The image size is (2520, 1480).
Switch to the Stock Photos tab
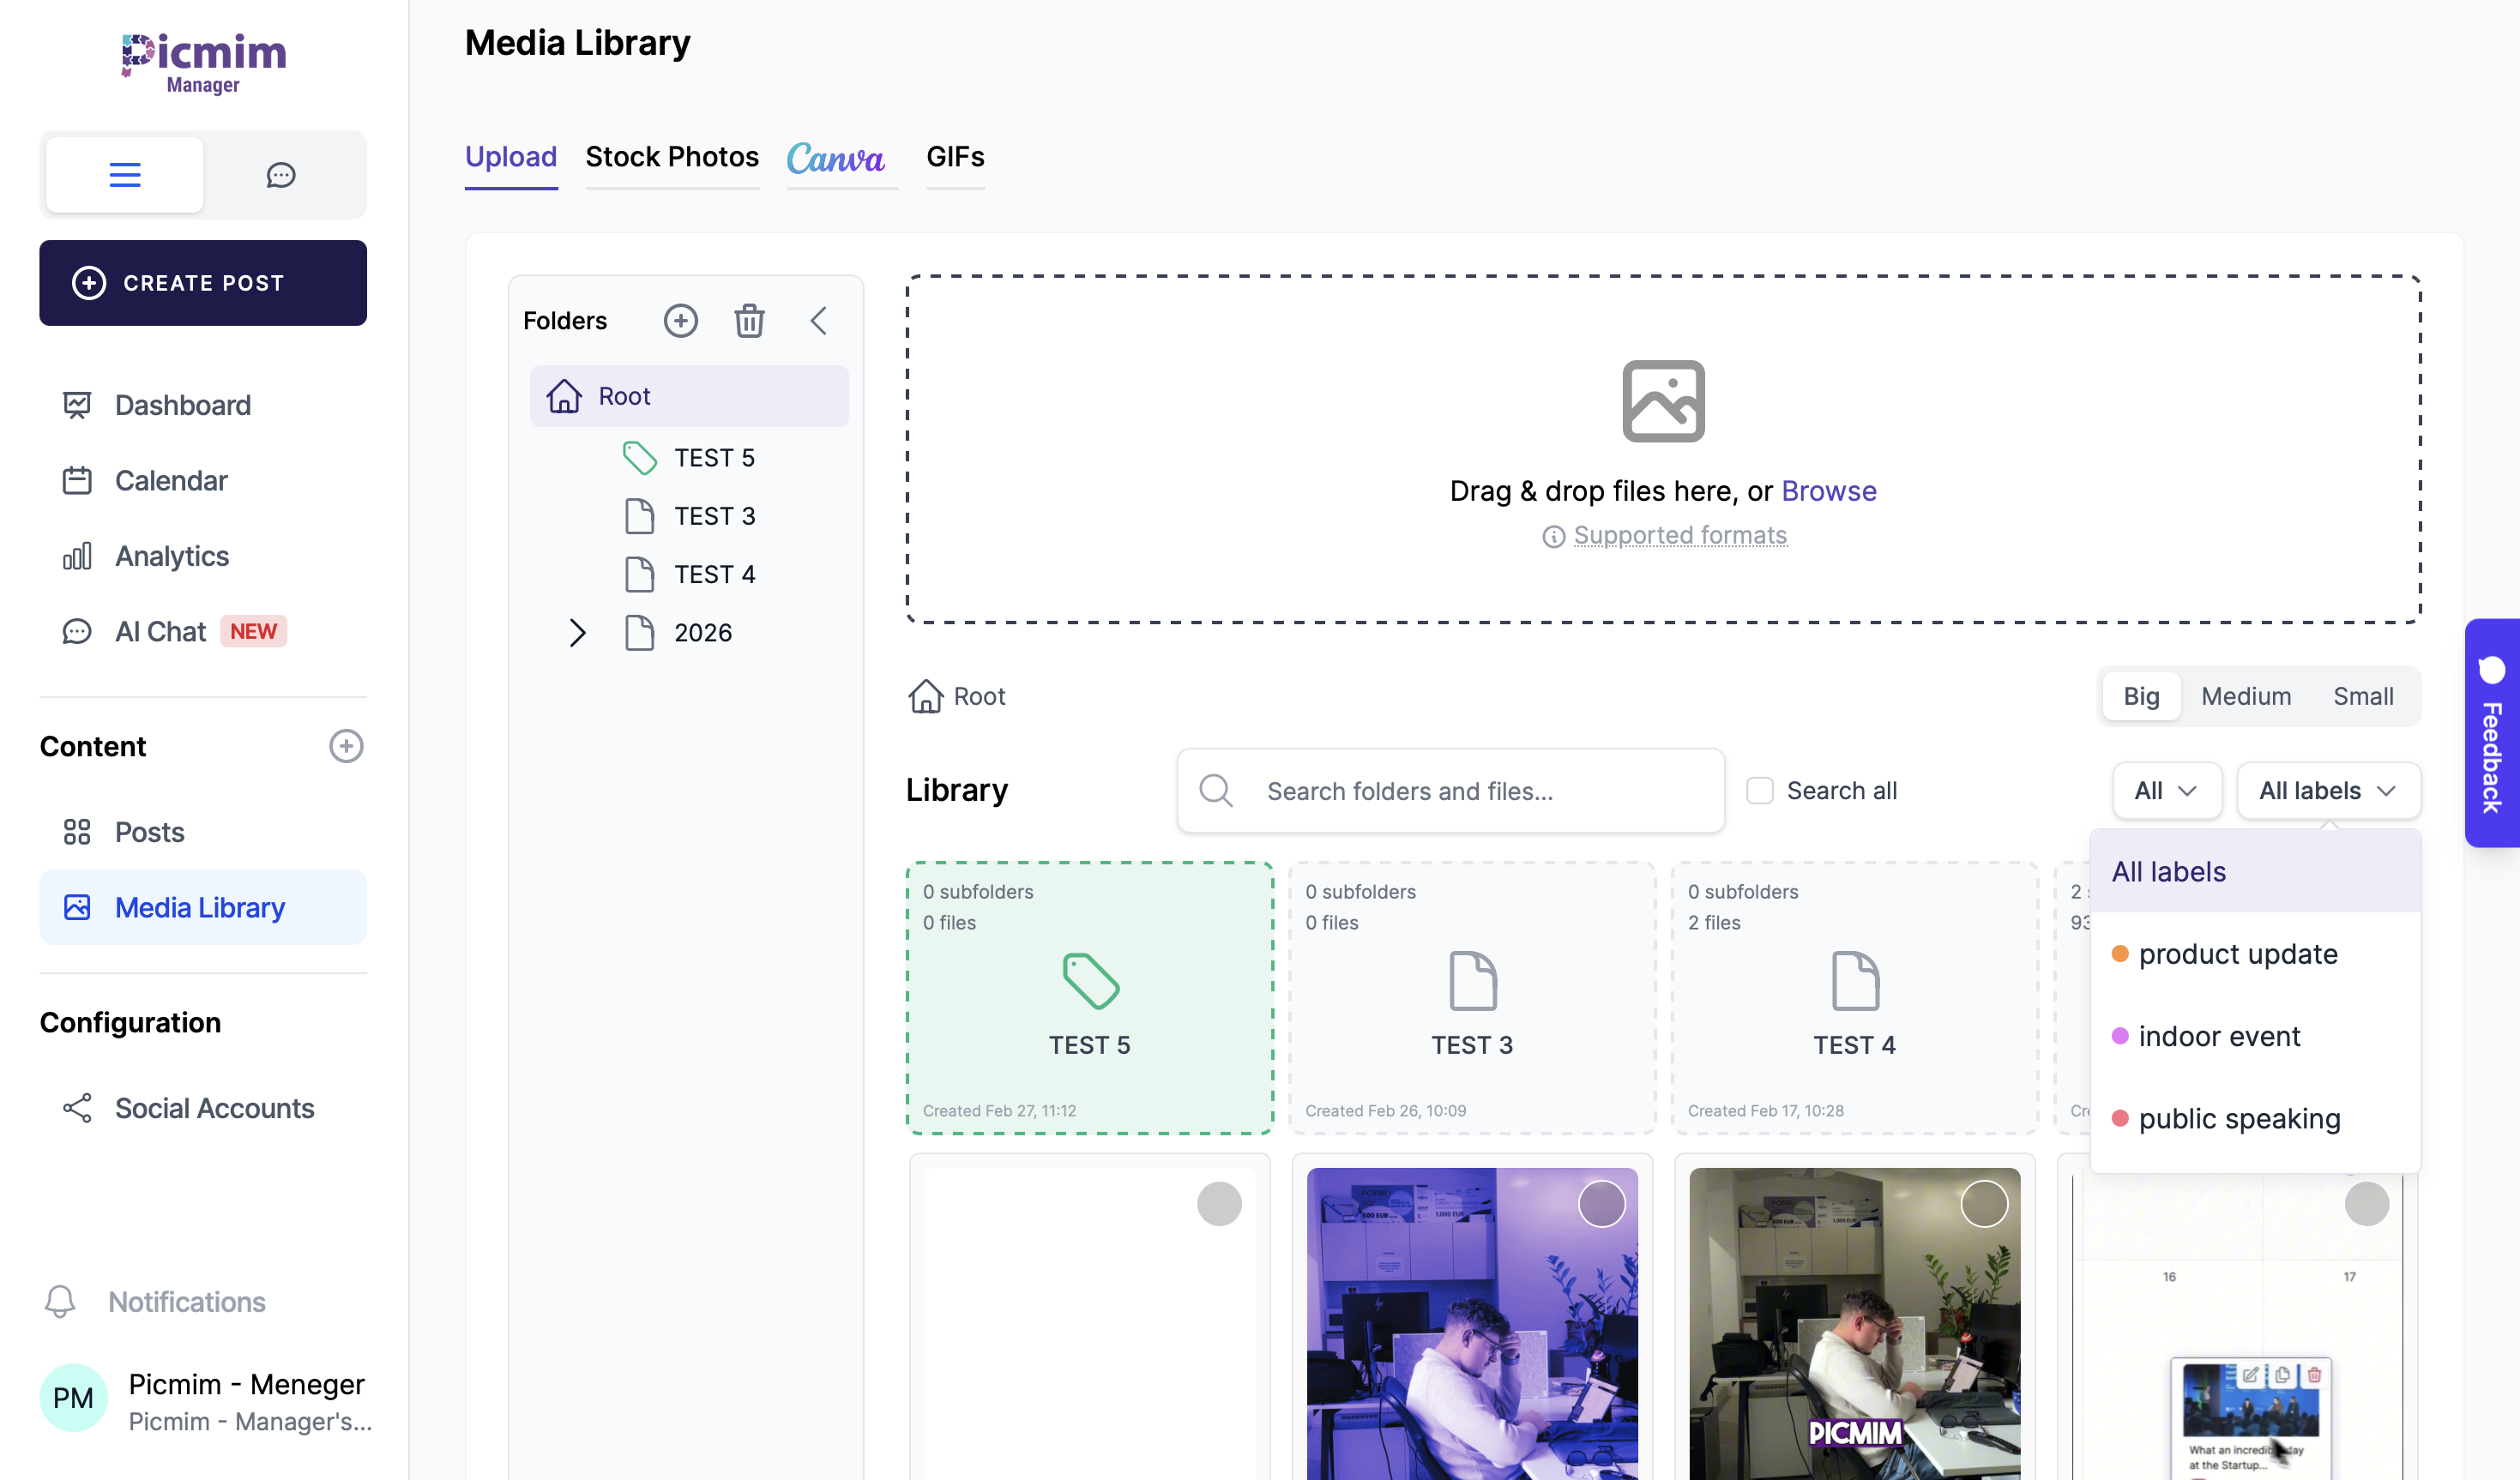pos(672,157)
